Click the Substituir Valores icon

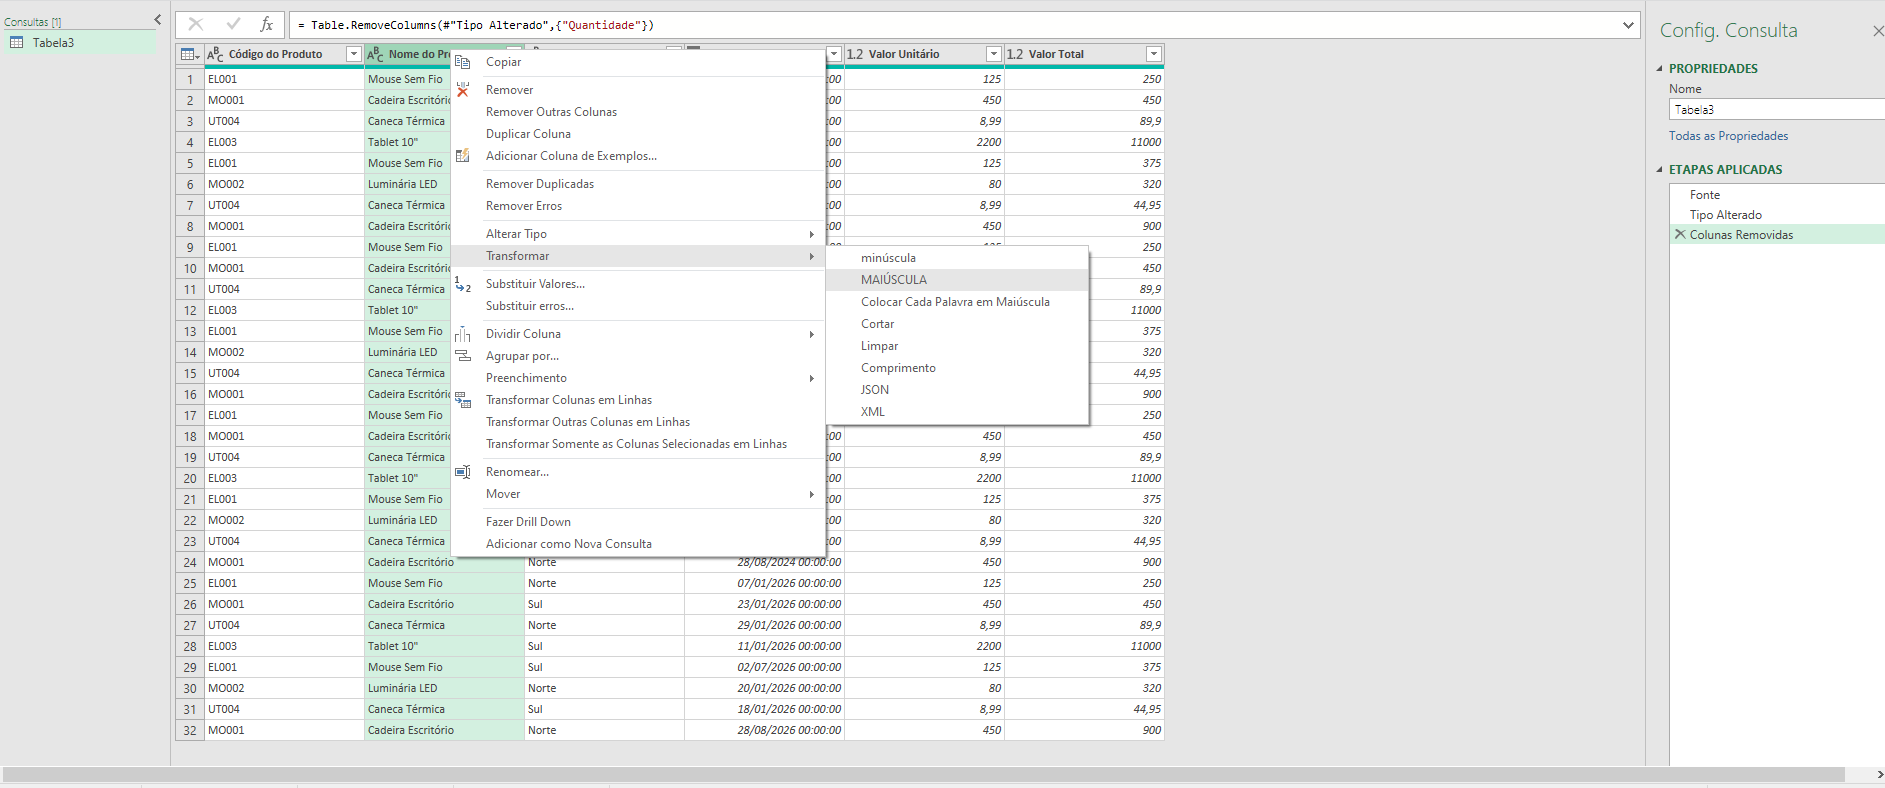coord(463,284)
